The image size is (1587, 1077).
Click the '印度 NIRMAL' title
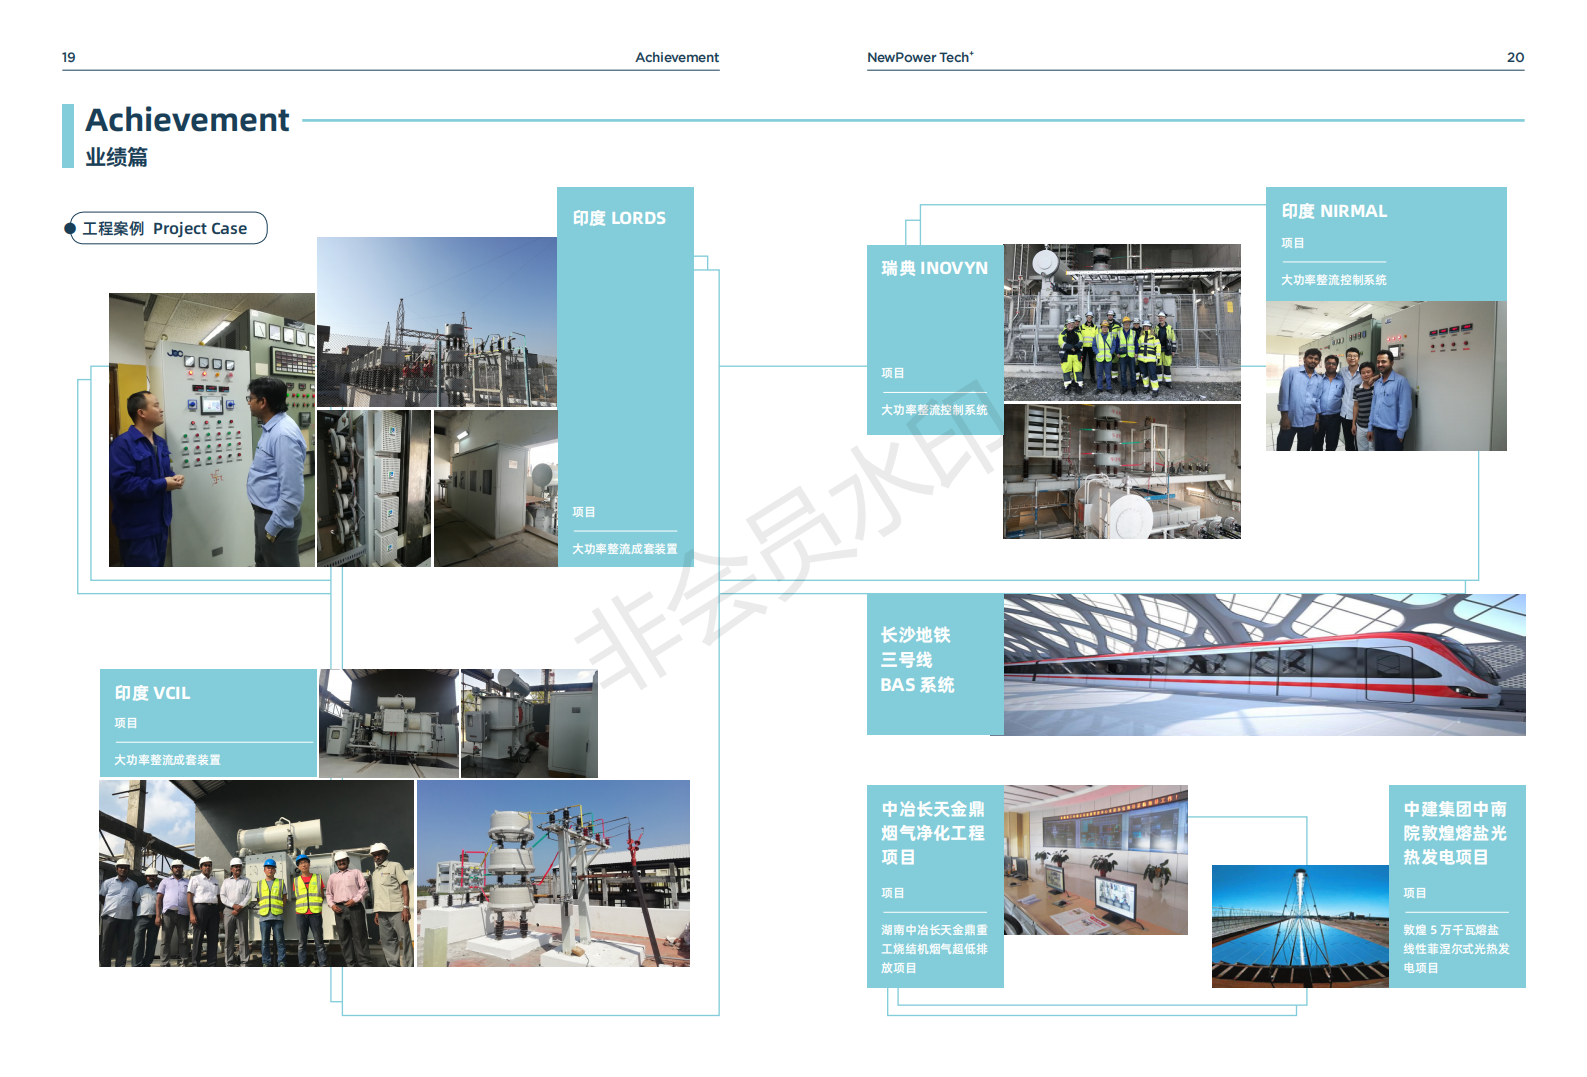coord(1334,211)
